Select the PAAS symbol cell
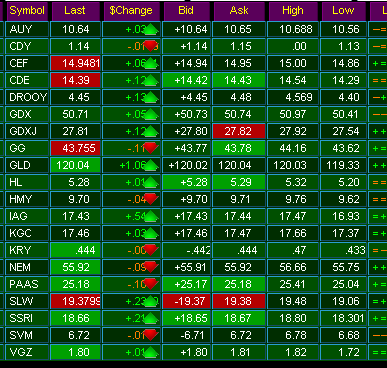This screenshot has height=368, width=387. coord(27,284)
